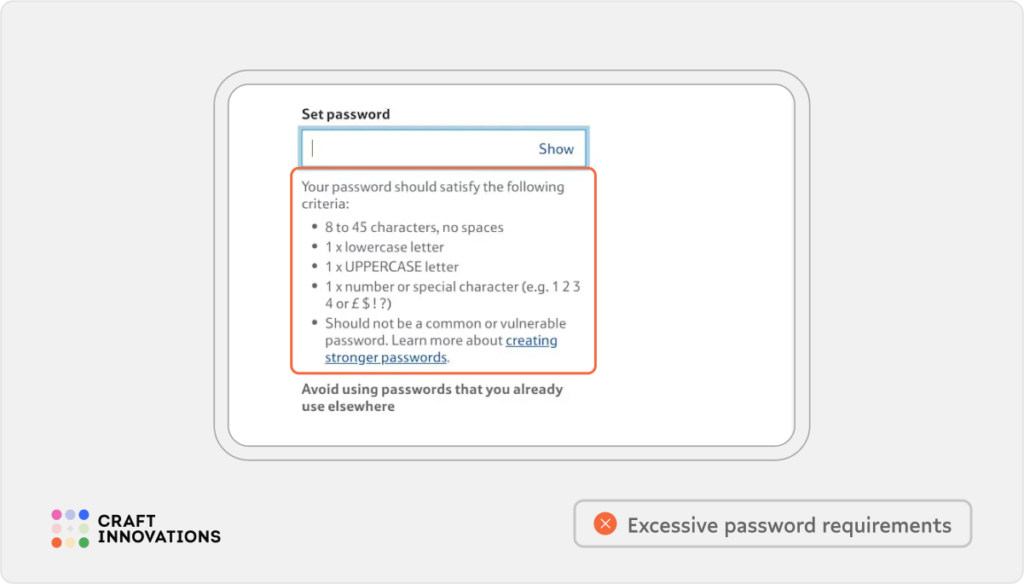Click the blue dot in the logo
Viewport: 1024px width, 584px height.
83,514
